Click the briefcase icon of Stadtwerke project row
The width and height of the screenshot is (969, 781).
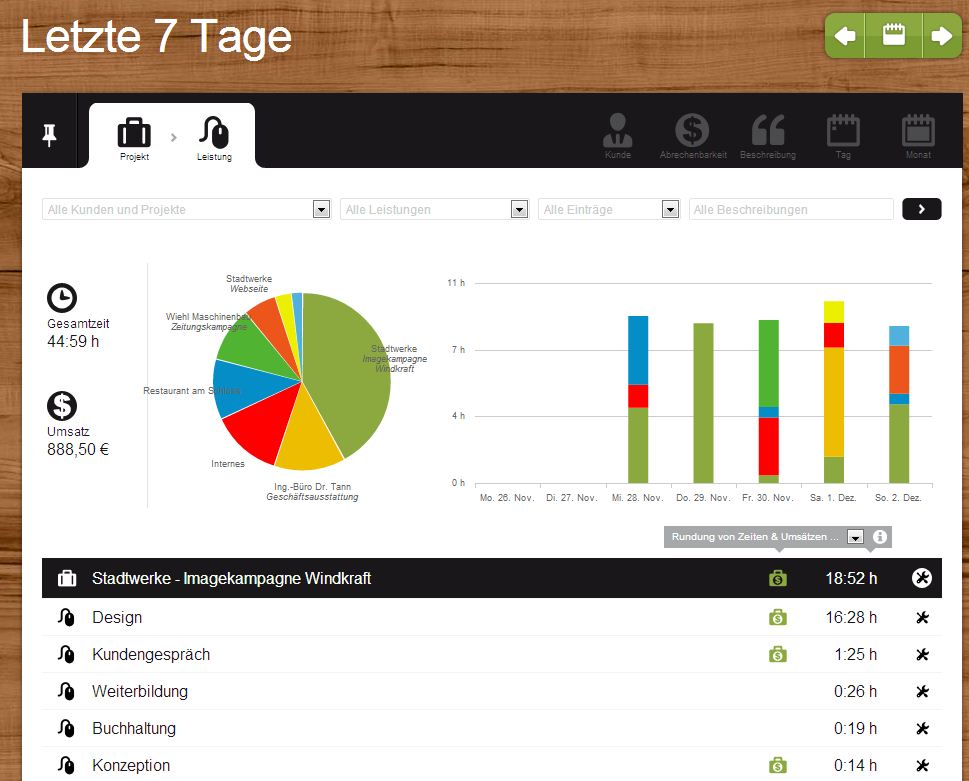point(67,578)
